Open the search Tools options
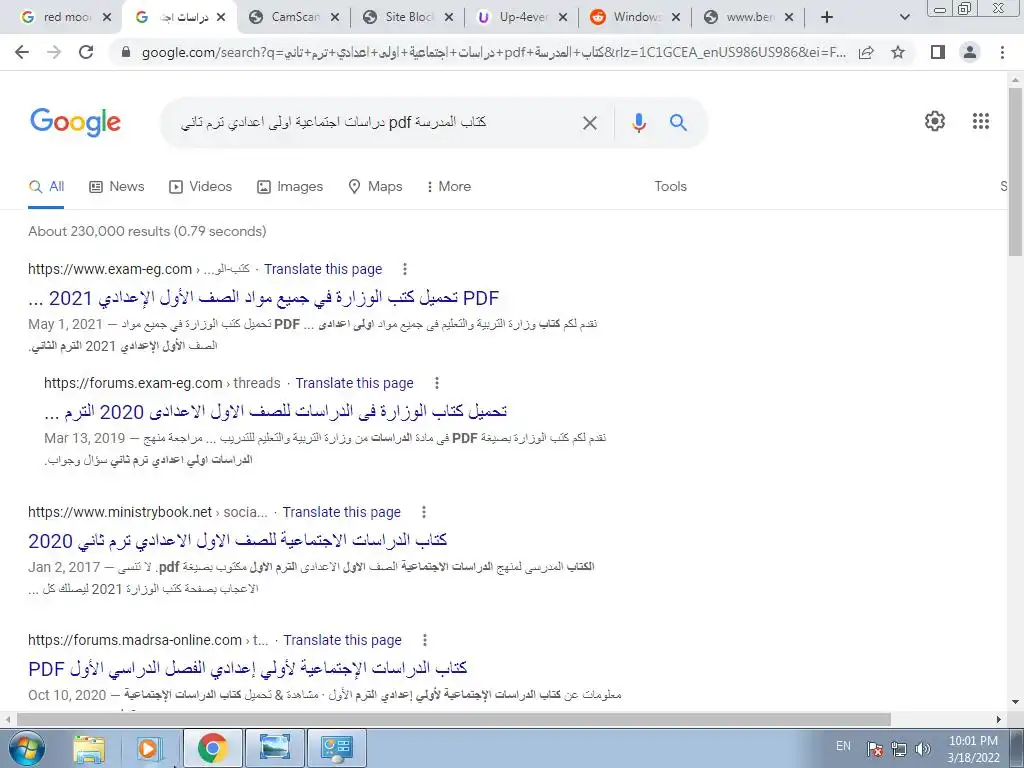The image size is (1024, 768). (x=671, y=187)
